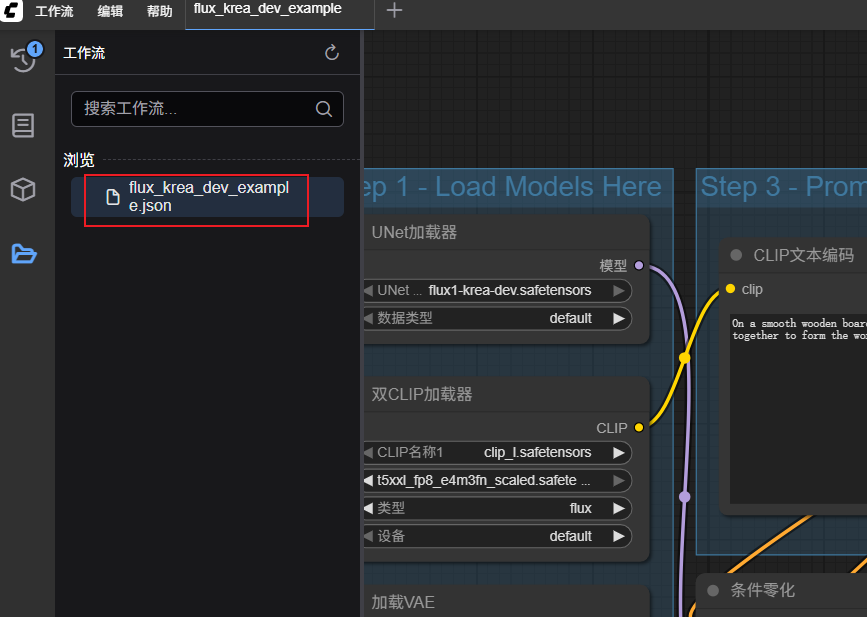Collapse the 条件零化 node via its dot
The image size is (867, 617).
[713, 590]
